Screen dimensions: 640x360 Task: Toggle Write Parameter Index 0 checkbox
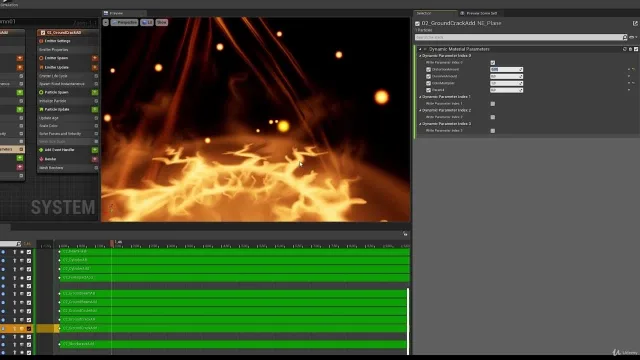click(493, 63)
